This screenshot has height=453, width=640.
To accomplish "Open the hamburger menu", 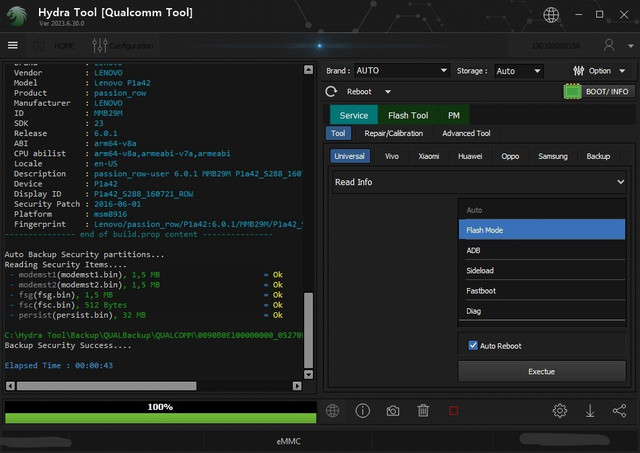I will pyautogui.click(x=13, y=45).
